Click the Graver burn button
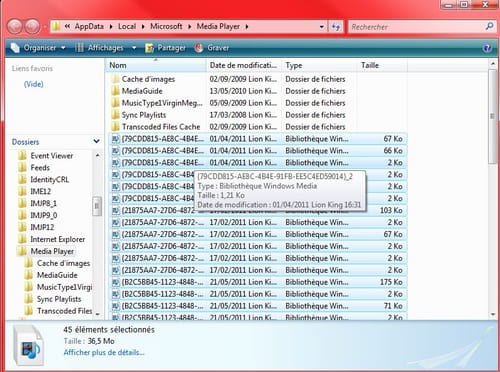This screenshot has width=500, height=372. click(x=212, y=48)
